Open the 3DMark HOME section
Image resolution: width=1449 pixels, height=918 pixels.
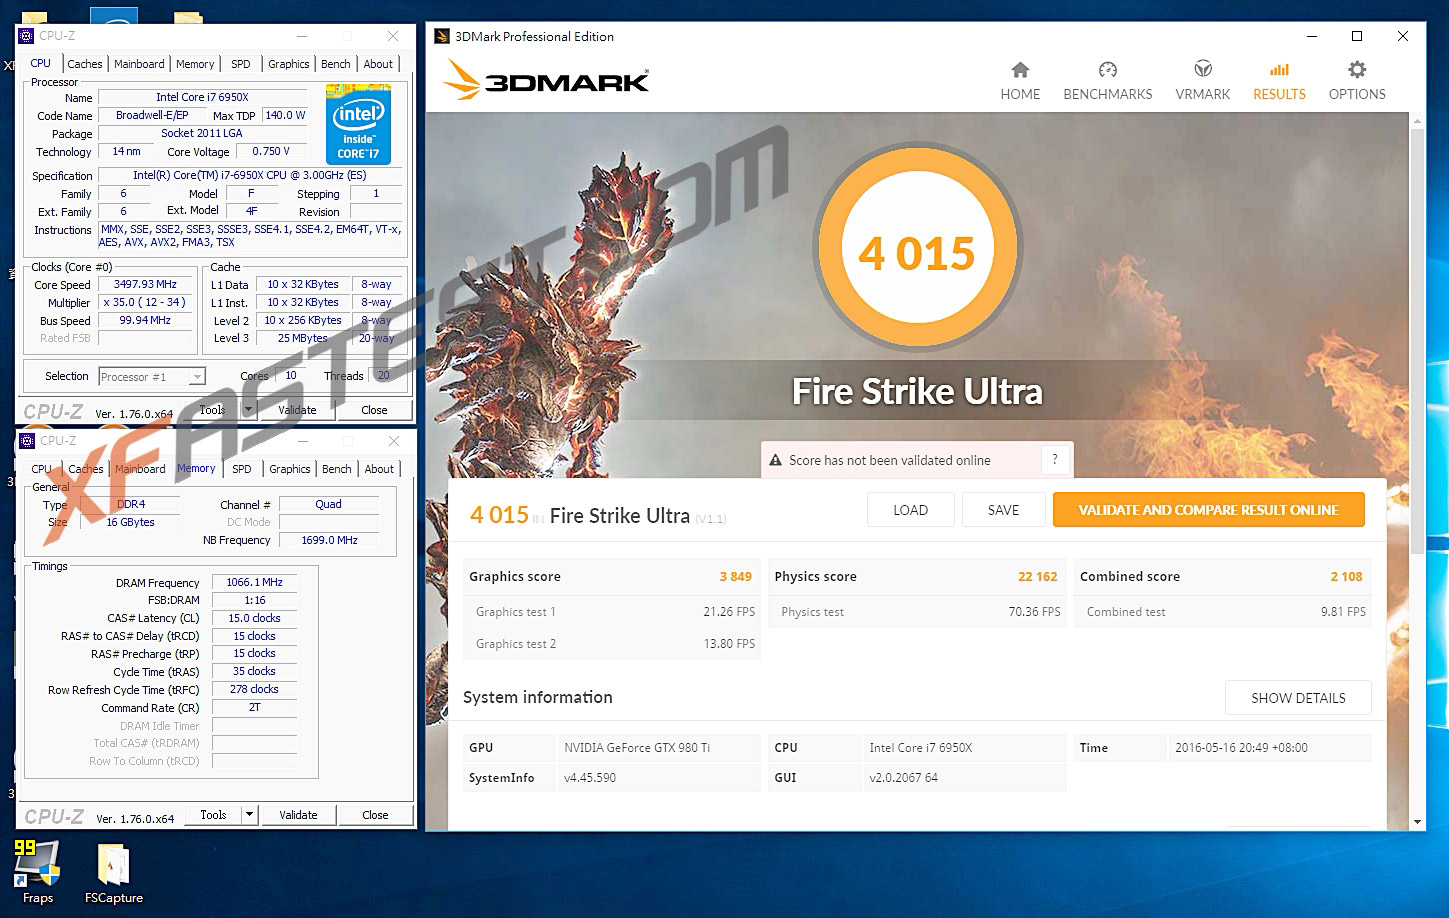click(x=1020, y=81)
